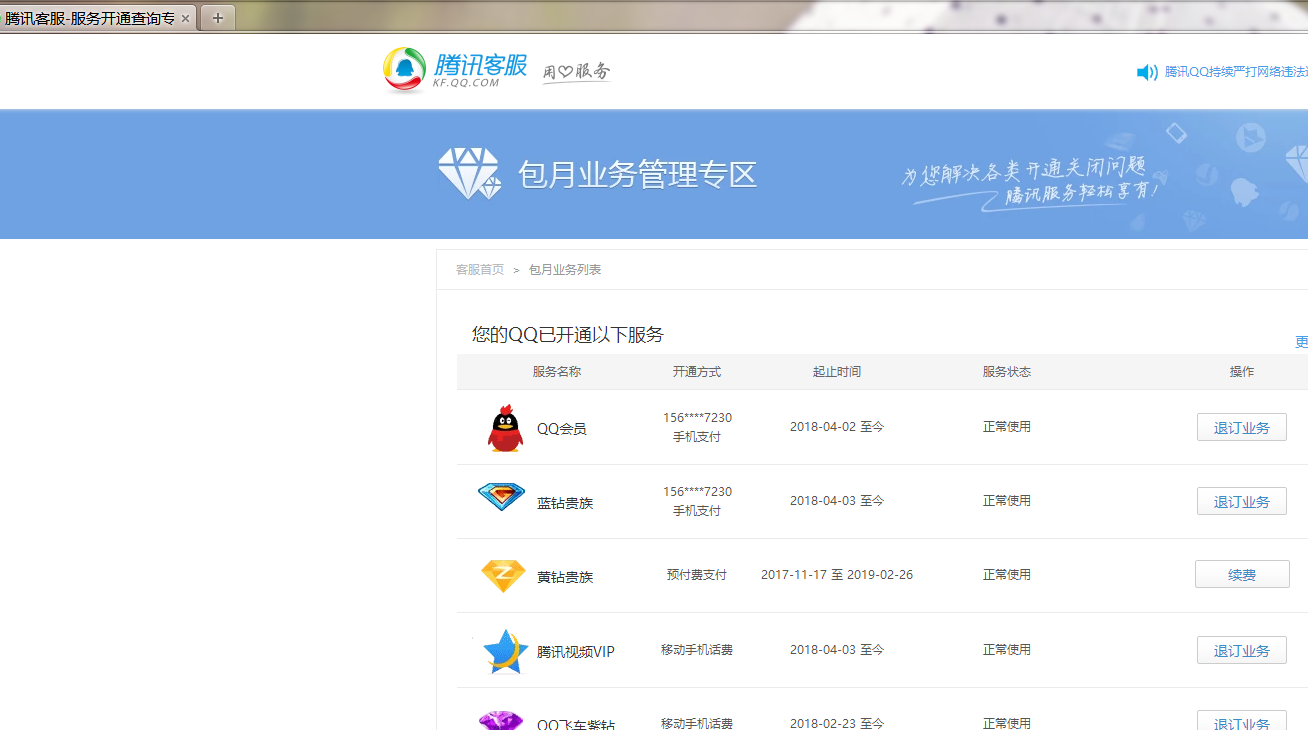Viewport: 1308px width, 730px height.
Task: Open the 腾讯QQ持续严打网络违法 announcement link
Action: [x=1236, y=72]
